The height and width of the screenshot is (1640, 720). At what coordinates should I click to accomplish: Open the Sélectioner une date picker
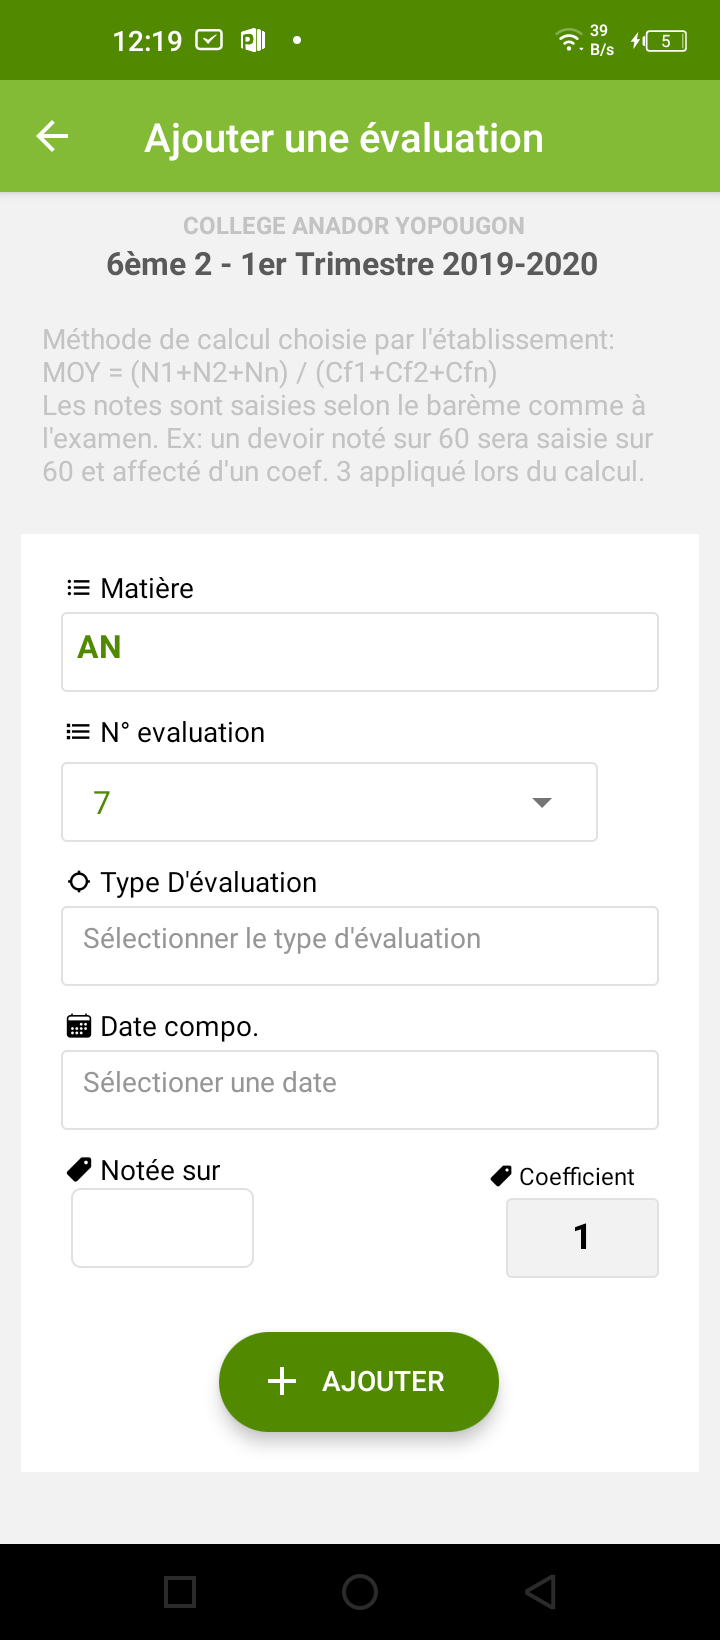point(360,1089)
